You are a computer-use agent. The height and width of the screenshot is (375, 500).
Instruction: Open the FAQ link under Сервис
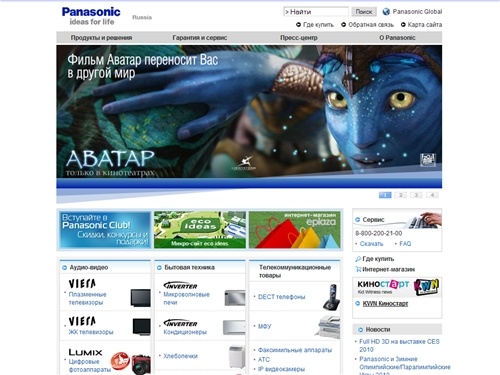405,244
